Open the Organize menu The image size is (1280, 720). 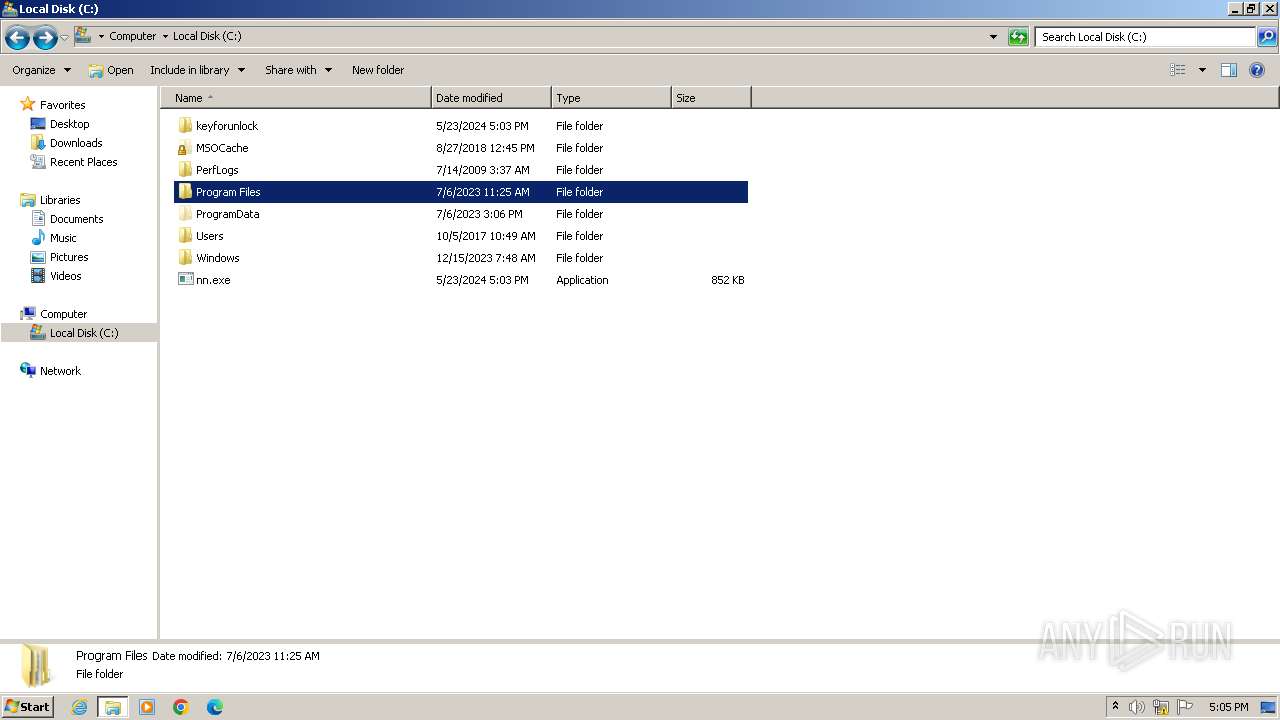(x=41, y=70)
